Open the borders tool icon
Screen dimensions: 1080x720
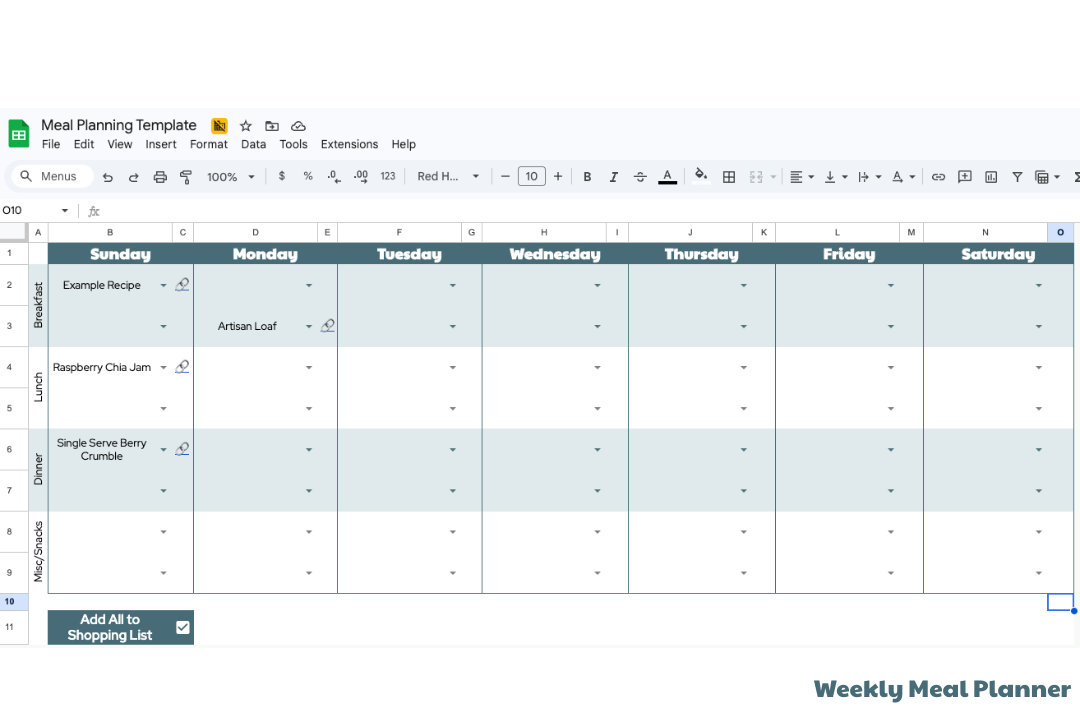click(x=729, y=177)
